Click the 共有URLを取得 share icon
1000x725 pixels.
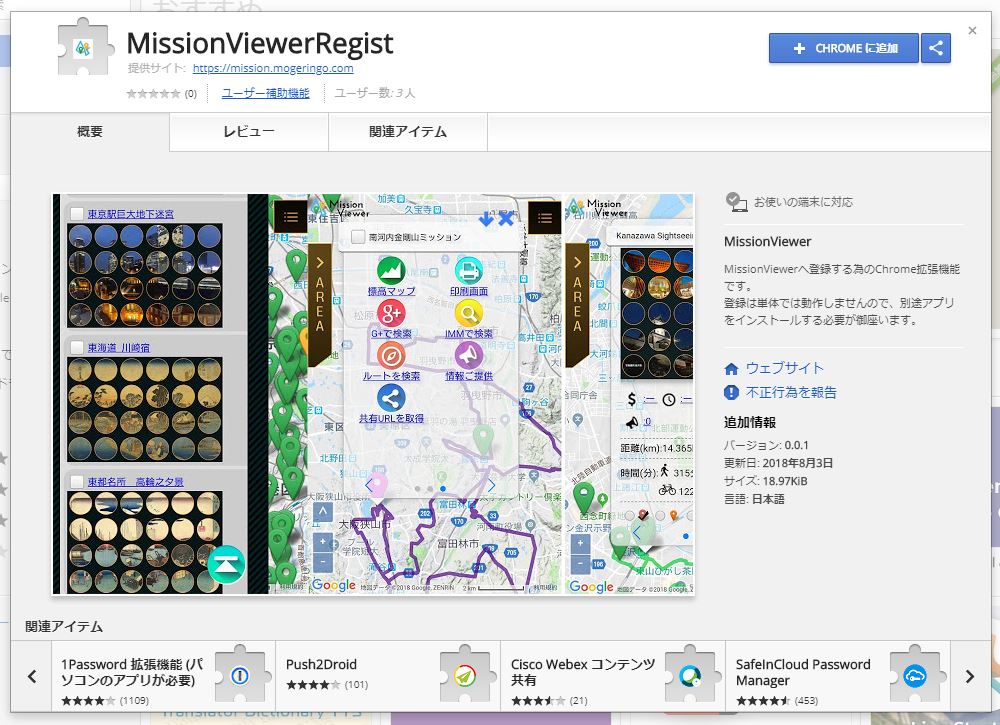click(x=391, y=399)
